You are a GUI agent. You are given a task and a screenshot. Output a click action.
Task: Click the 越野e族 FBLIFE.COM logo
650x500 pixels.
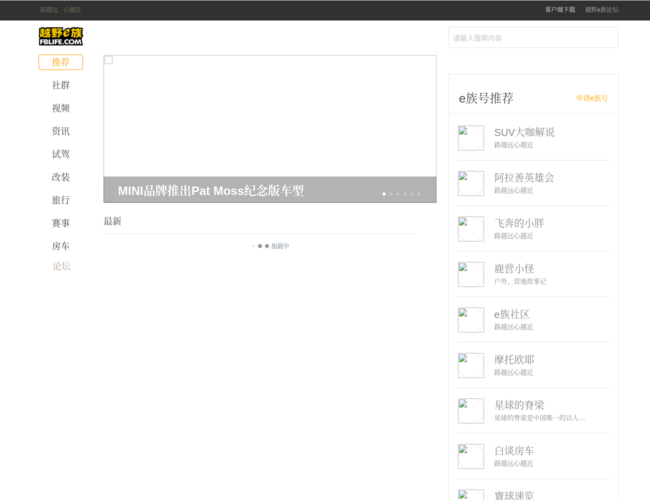[60, 37]
